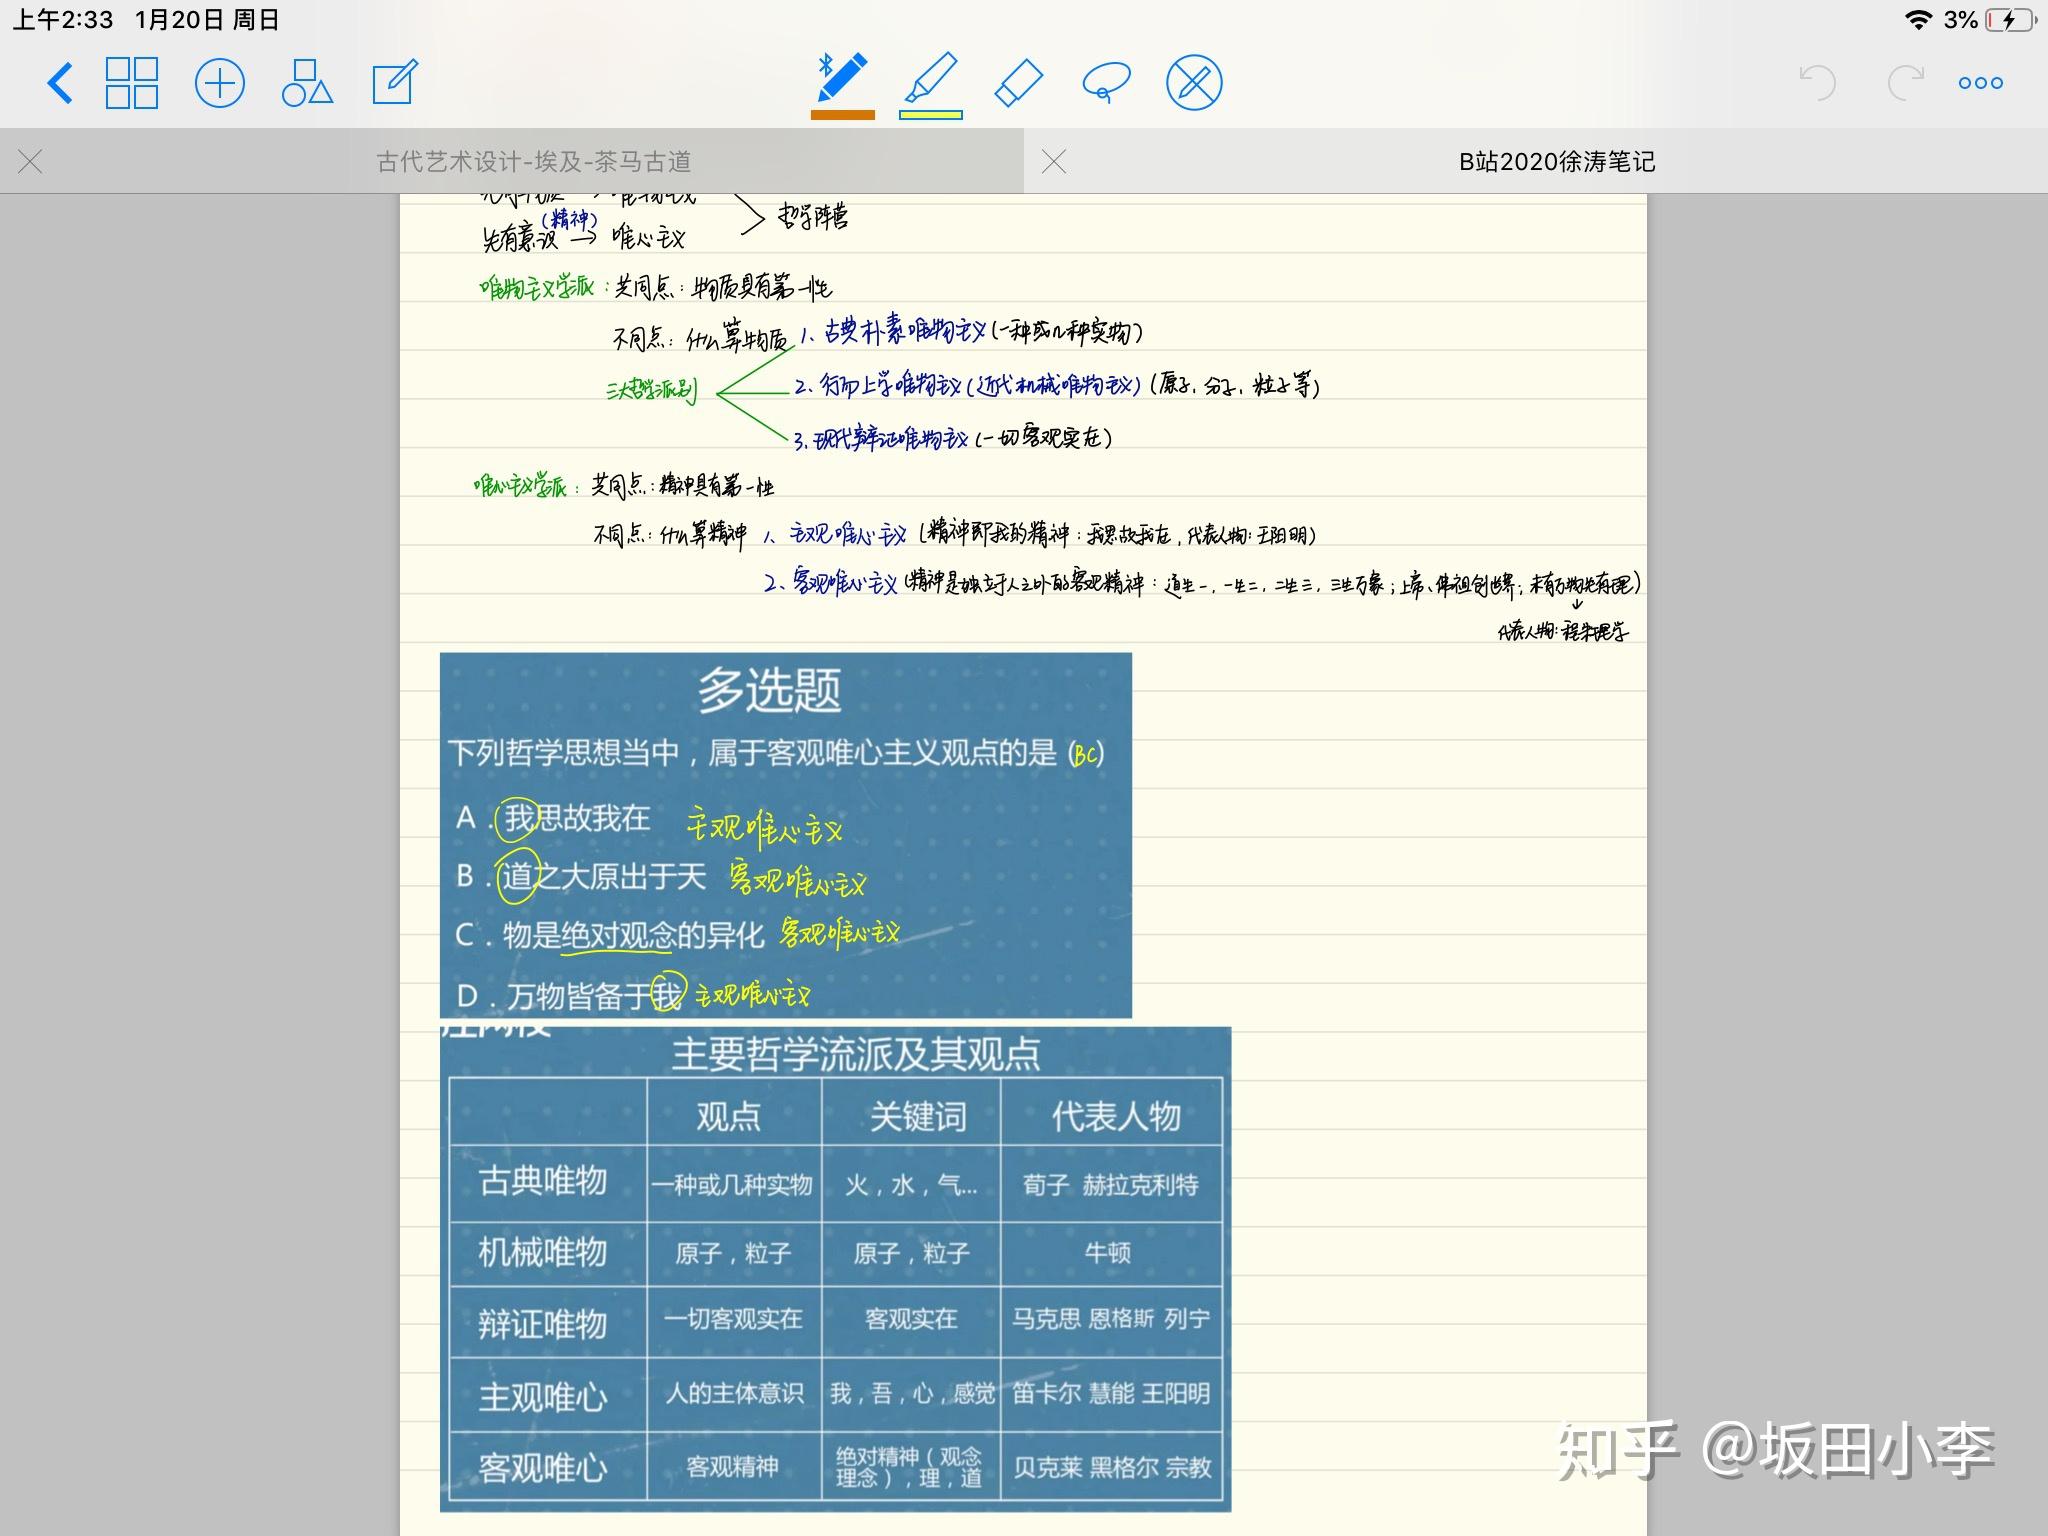Image resolution: width=2048 pixels, height=1536 pixels.
Task: Undo the last stroke
Action: pos(1817,83)
